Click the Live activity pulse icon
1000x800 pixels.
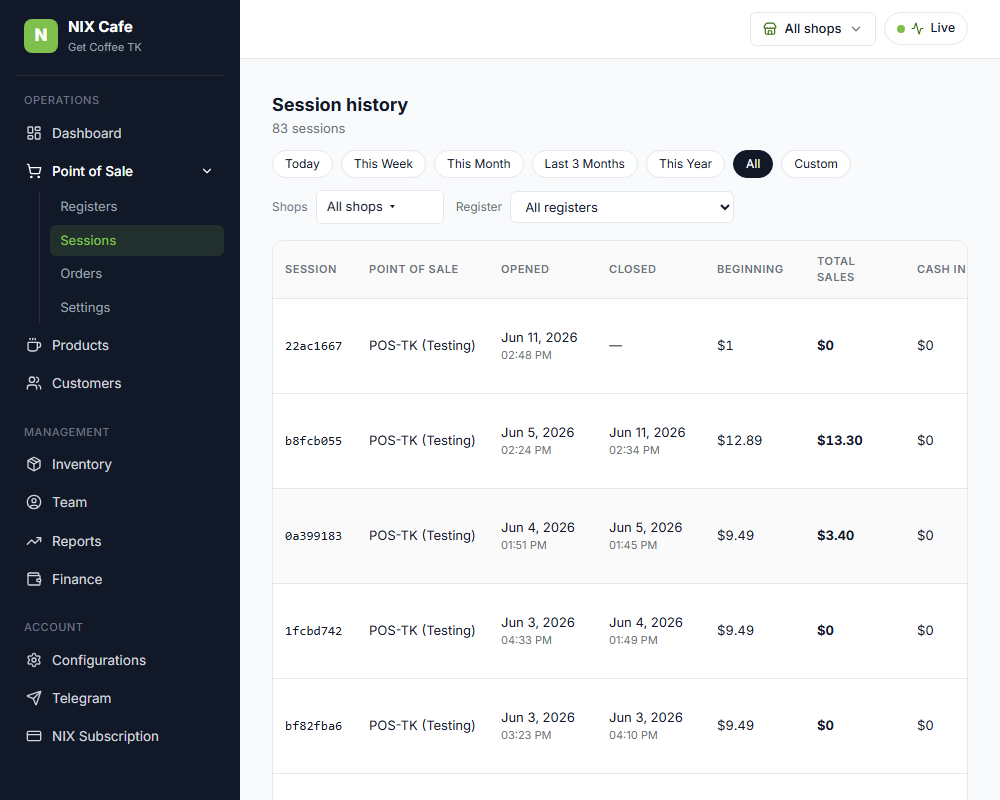tap(918, 28)
